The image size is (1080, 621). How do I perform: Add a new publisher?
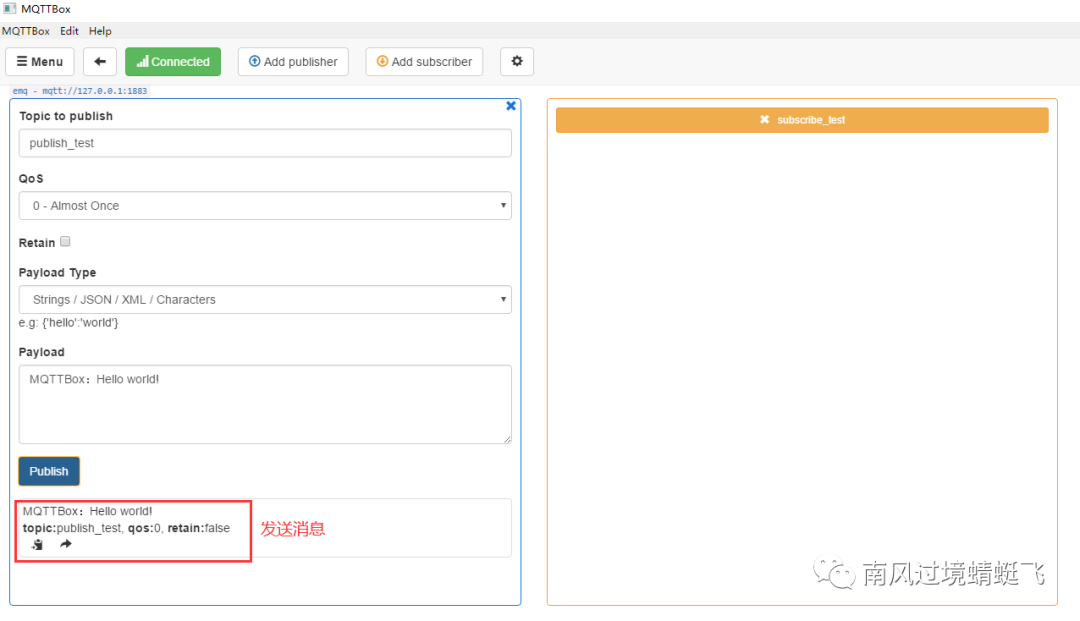click(x=293, y=61)
